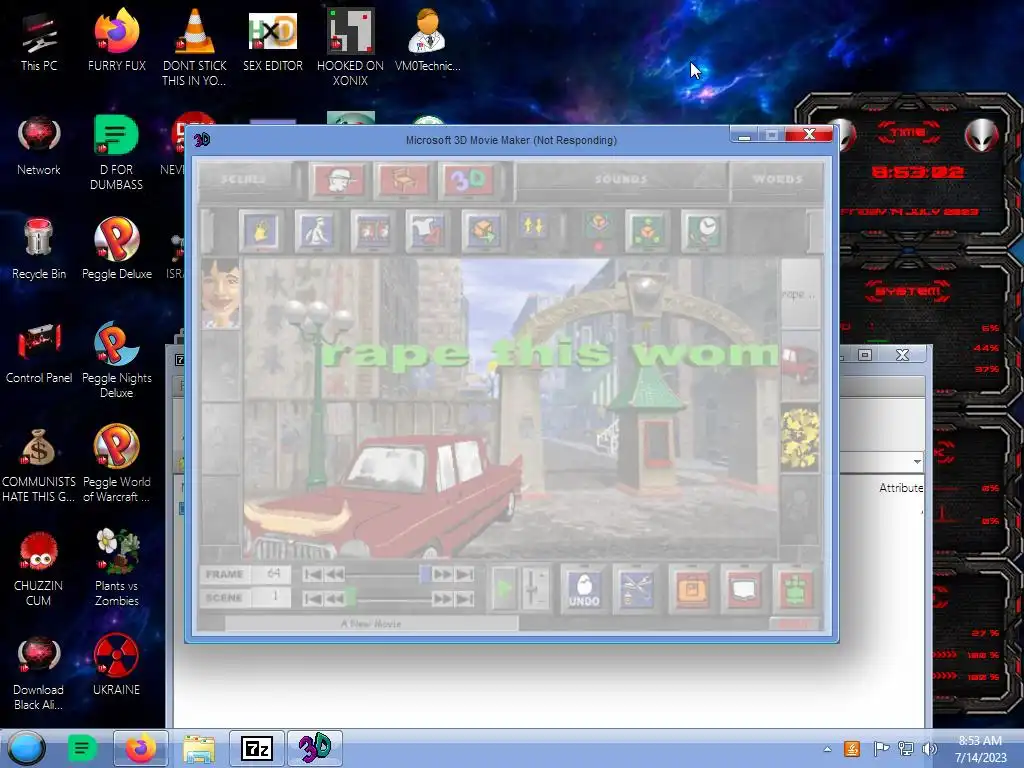This screenshot has height=768, width=1024.
Task: Select the clock timing tool
Action: 703,231
